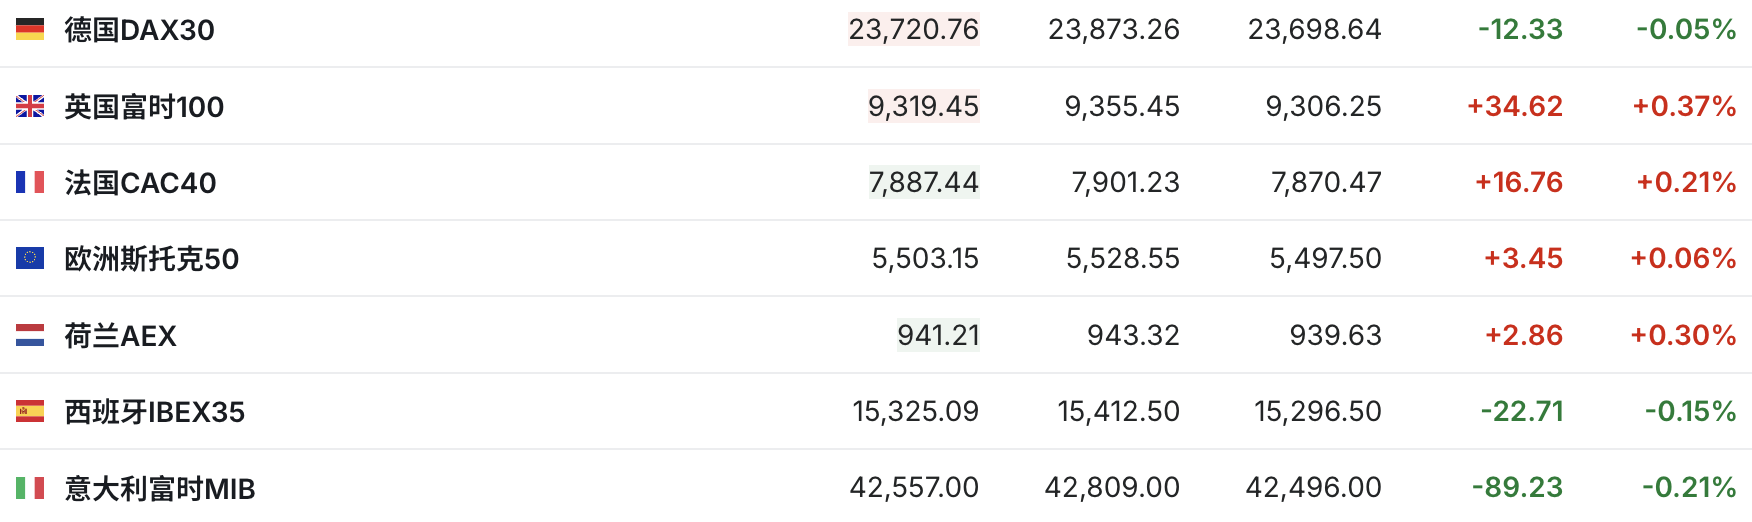The width and height of the screenshot is (1752, 522).
Task: Click the IBEX35 high value 15,412.50
Action: point(1118,411)
